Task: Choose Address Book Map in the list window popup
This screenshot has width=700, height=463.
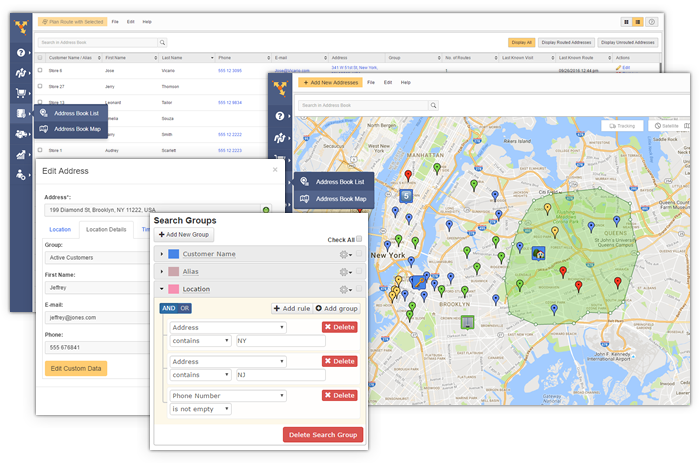Action: 71,129
